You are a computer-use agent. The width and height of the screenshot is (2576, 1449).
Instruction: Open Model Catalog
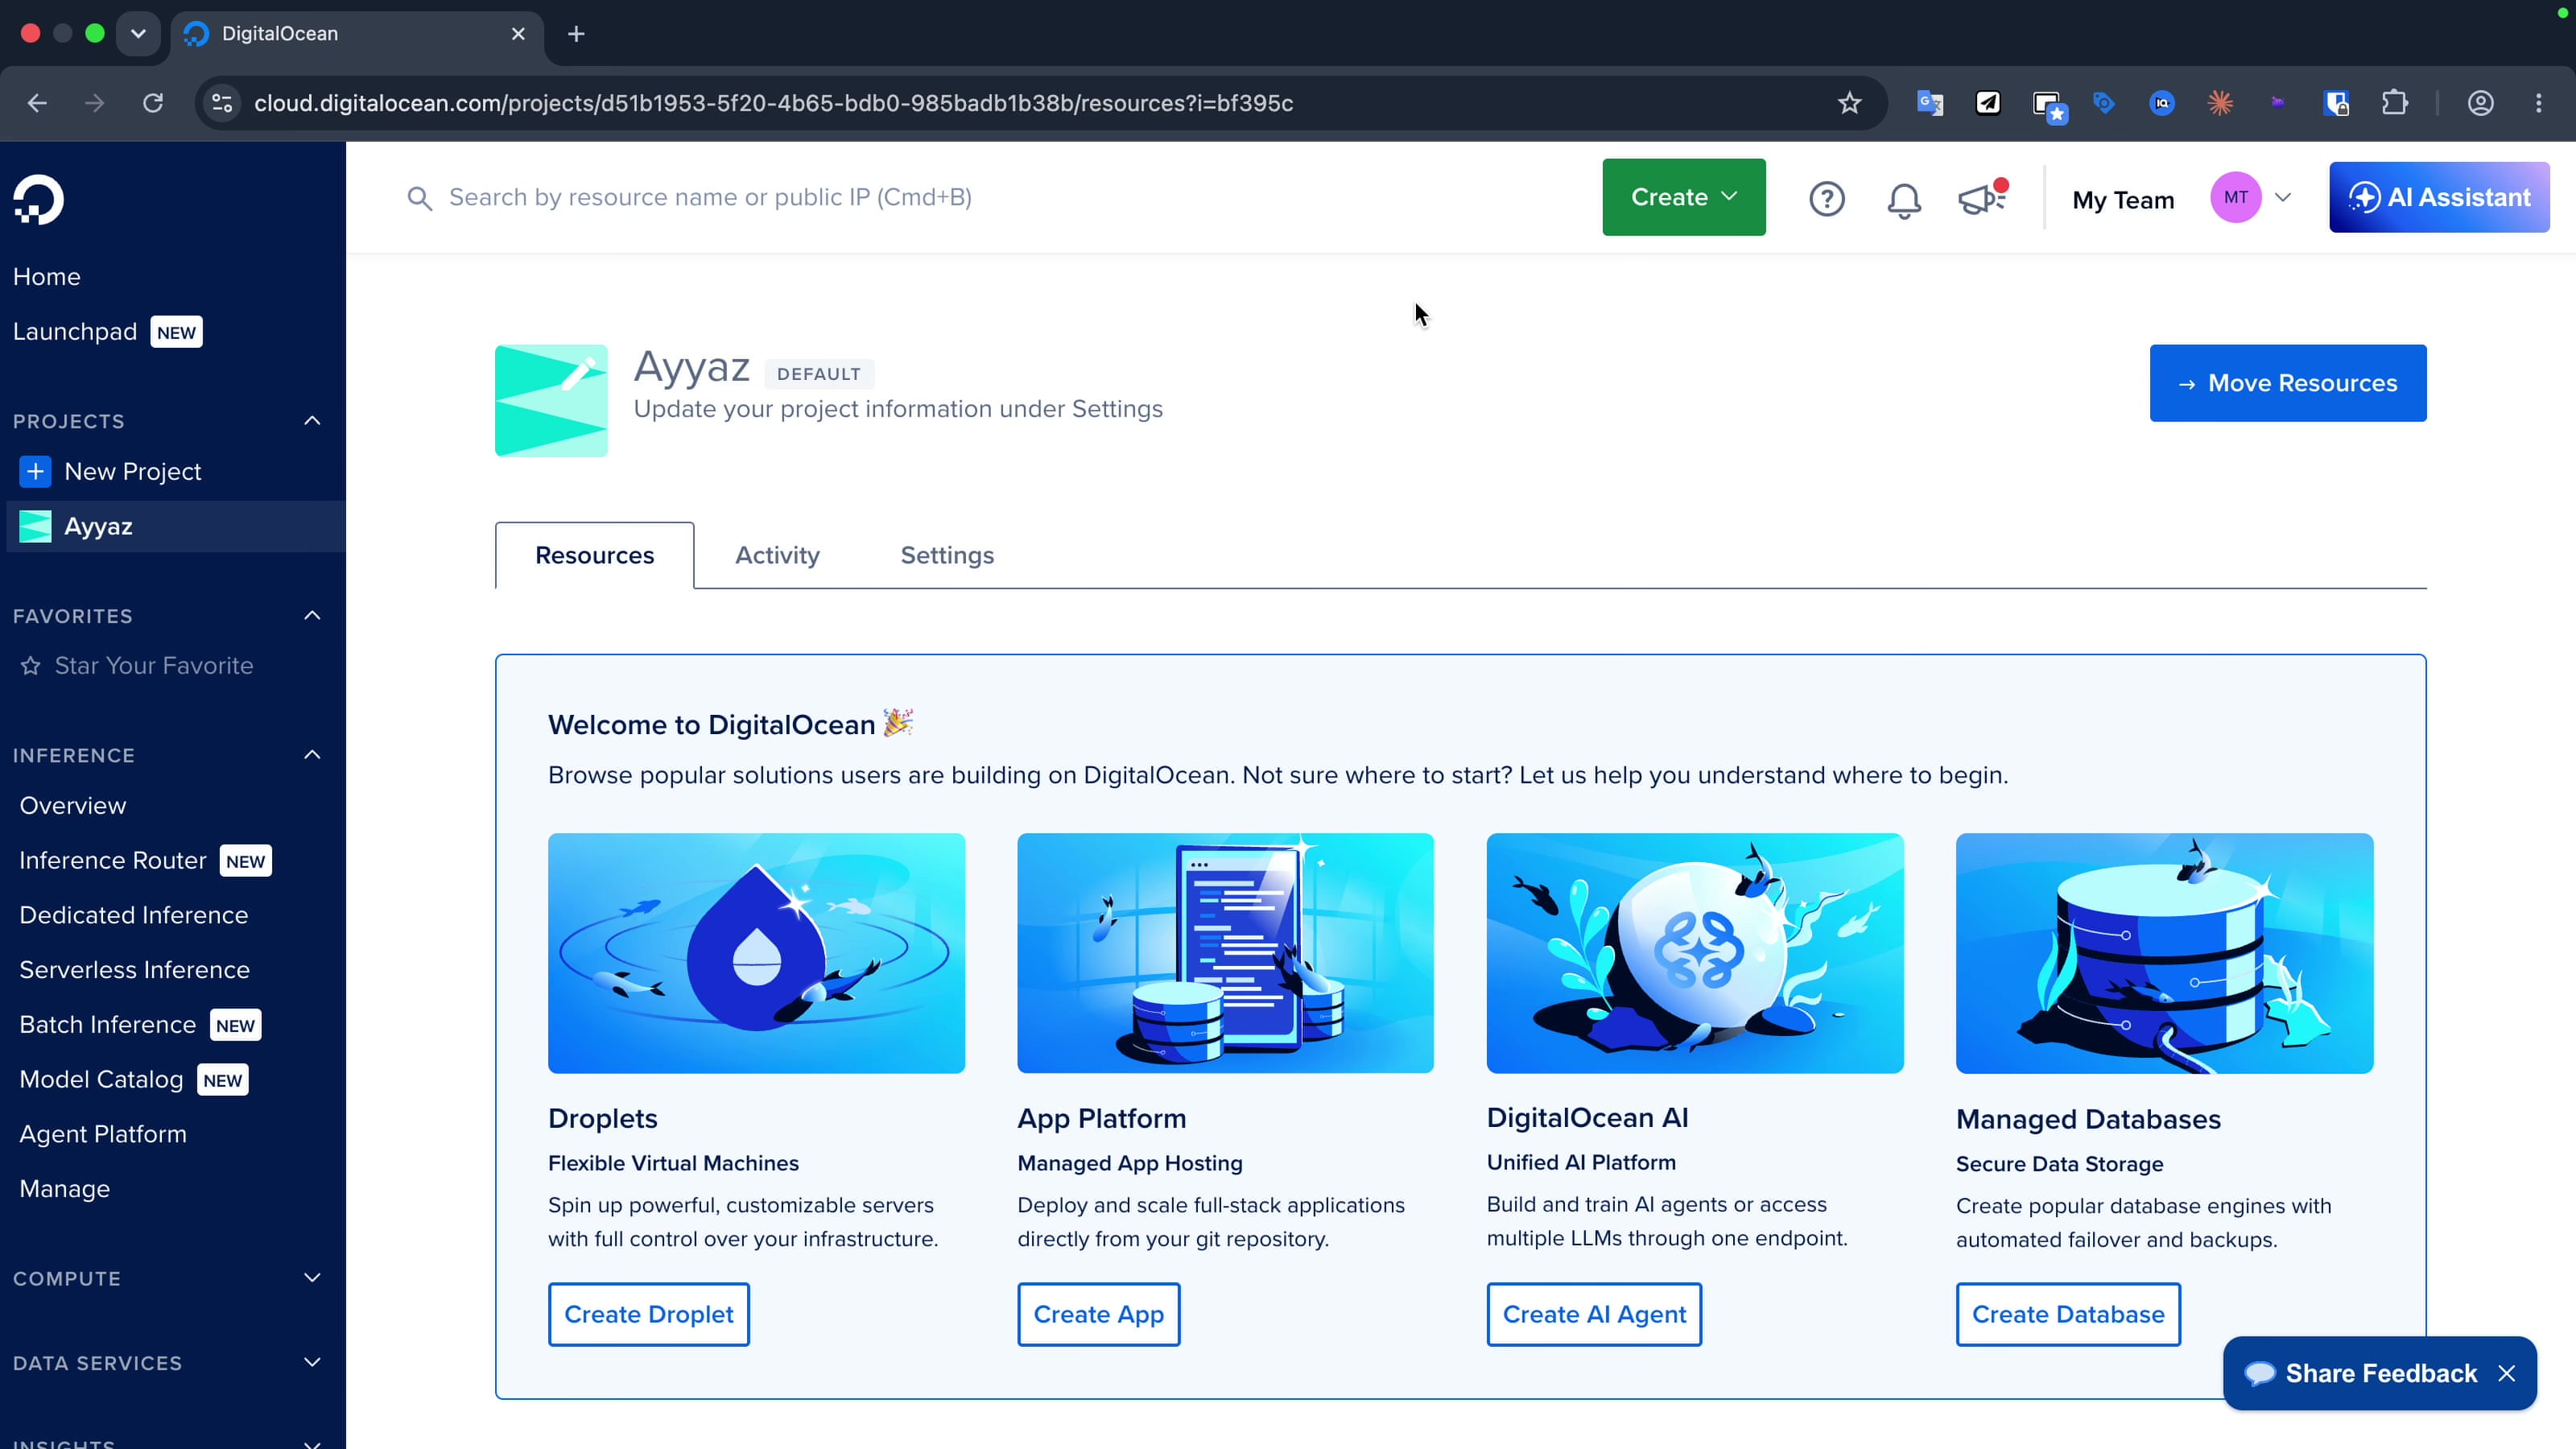point(102,1080)
